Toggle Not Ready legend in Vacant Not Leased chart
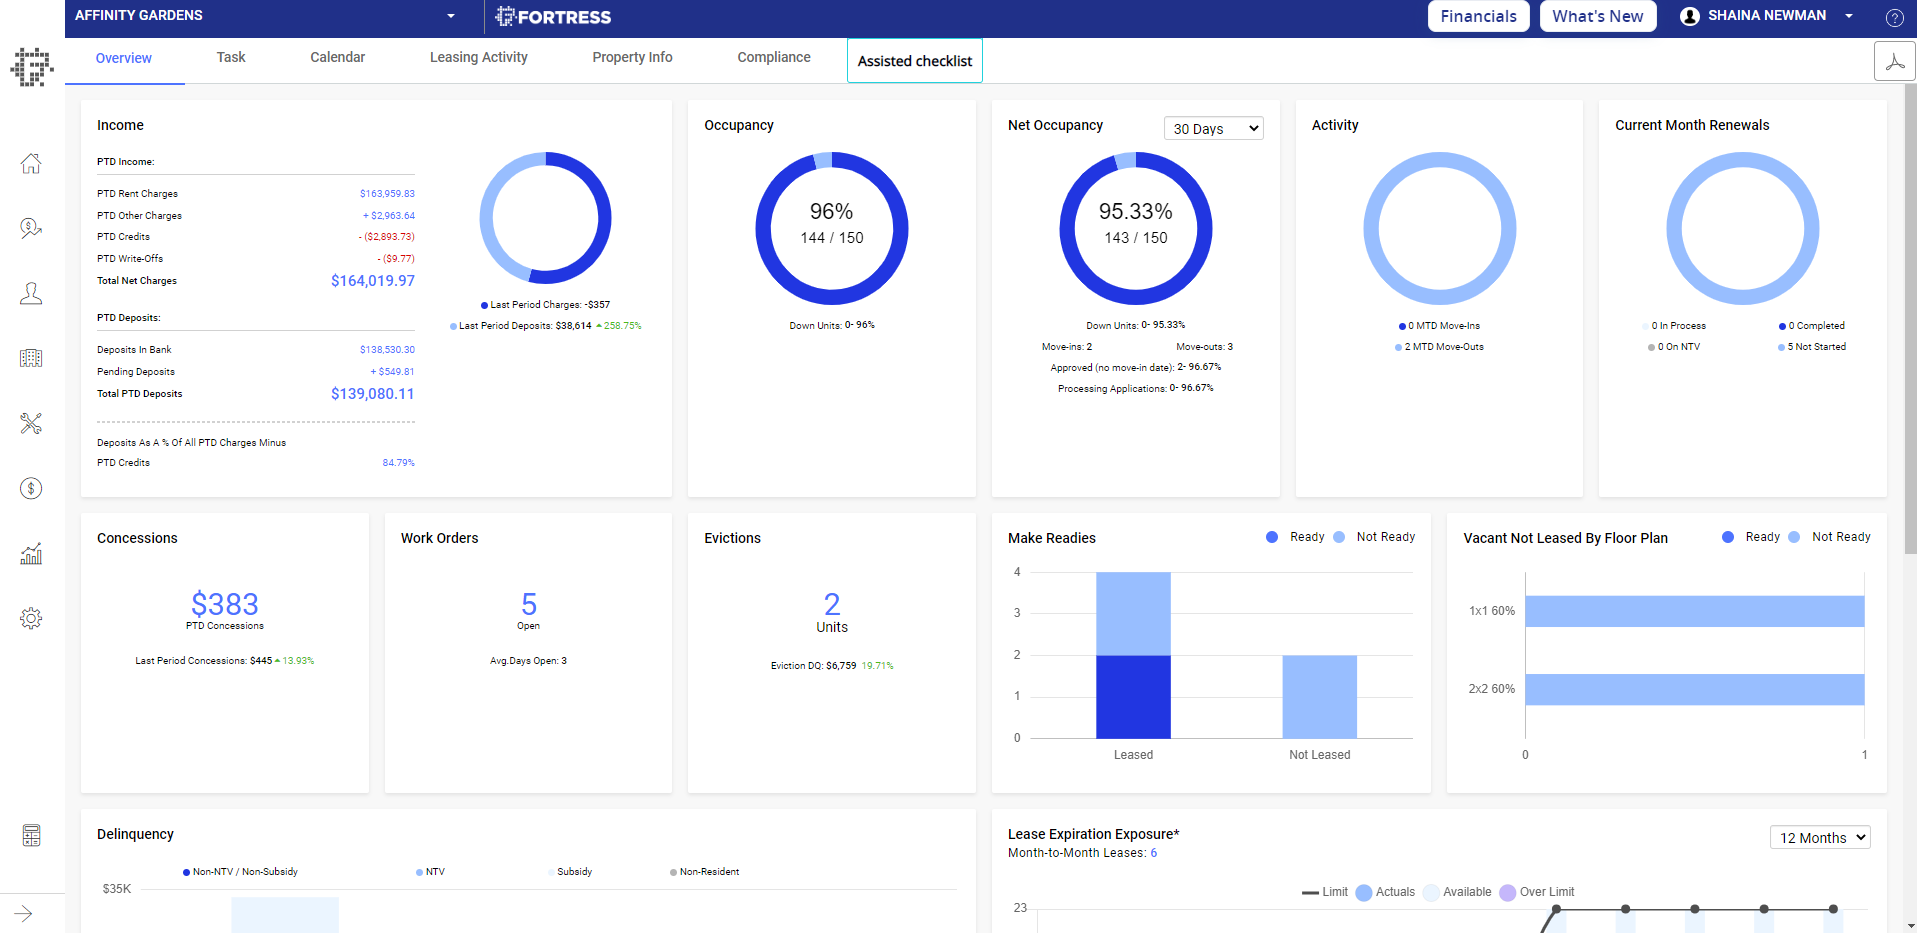Viewport: 1917px width, 933px height. (x=1830, y=537)
